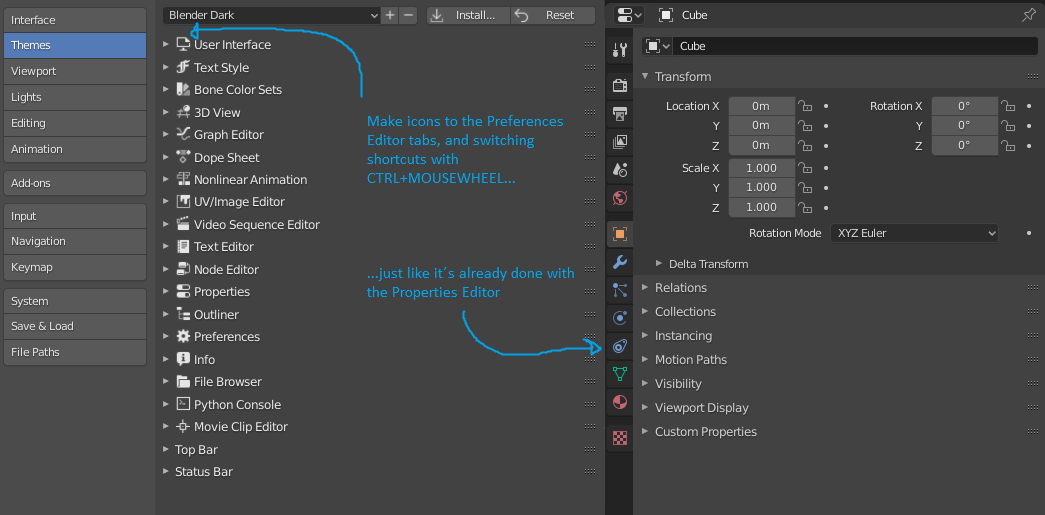Toggle the lock for Rotation X
Viewport: 1045px width, 515px height.
point(1009,106)
